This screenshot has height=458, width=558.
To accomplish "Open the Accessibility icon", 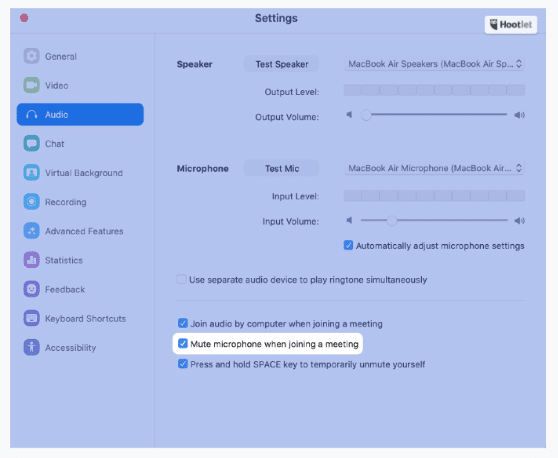I will [x=32, y=347].
